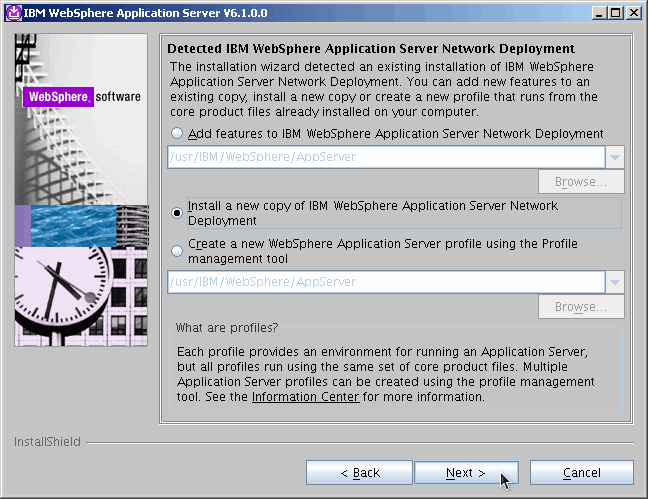
Task: Click the path field under Add features option
Action: [x=384, y=157]
